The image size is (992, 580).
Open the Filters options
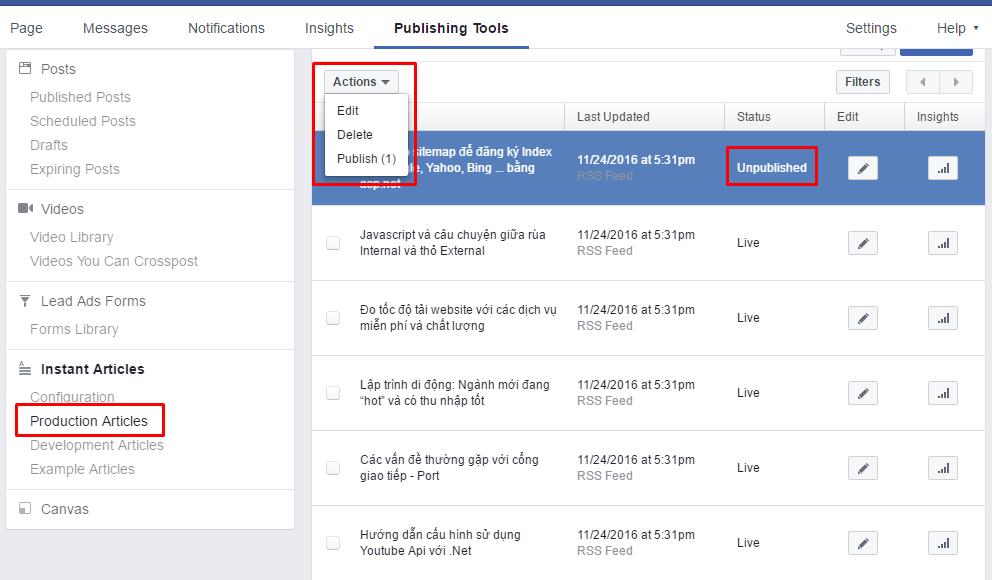tap(862, 82)
